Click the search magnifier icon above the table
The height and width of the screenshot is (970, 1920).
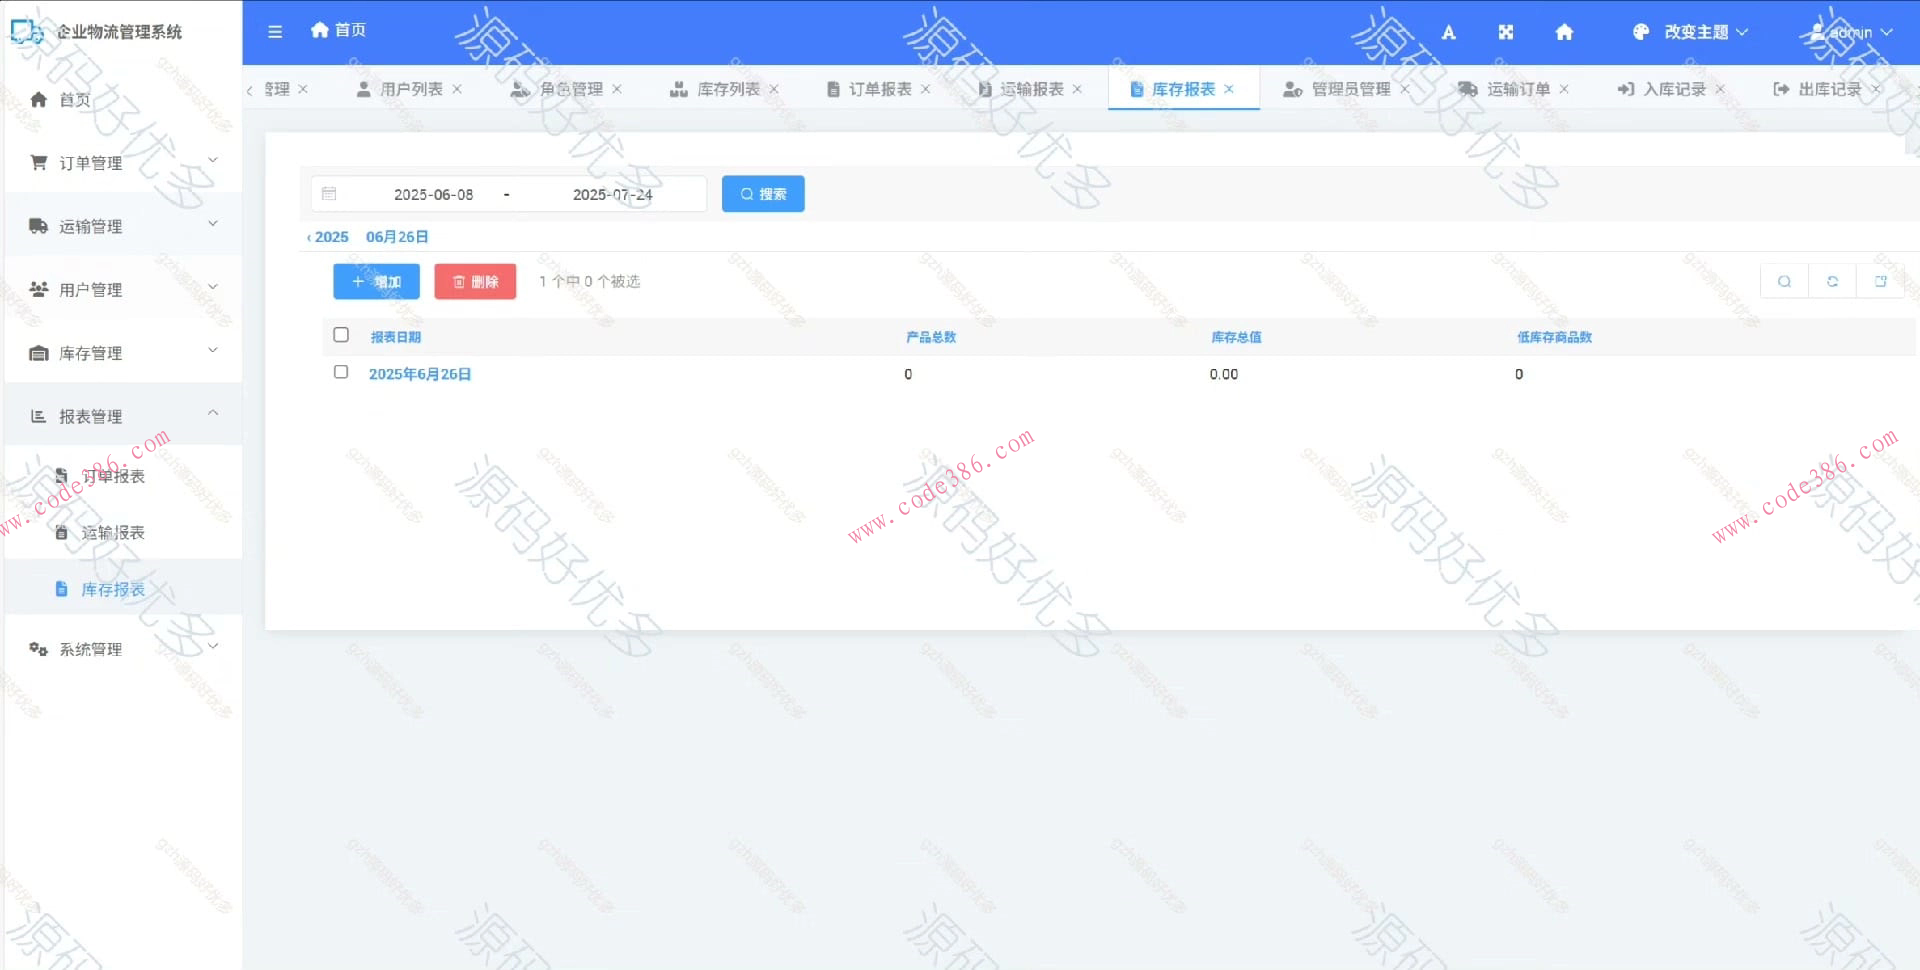click(1784, 281)
